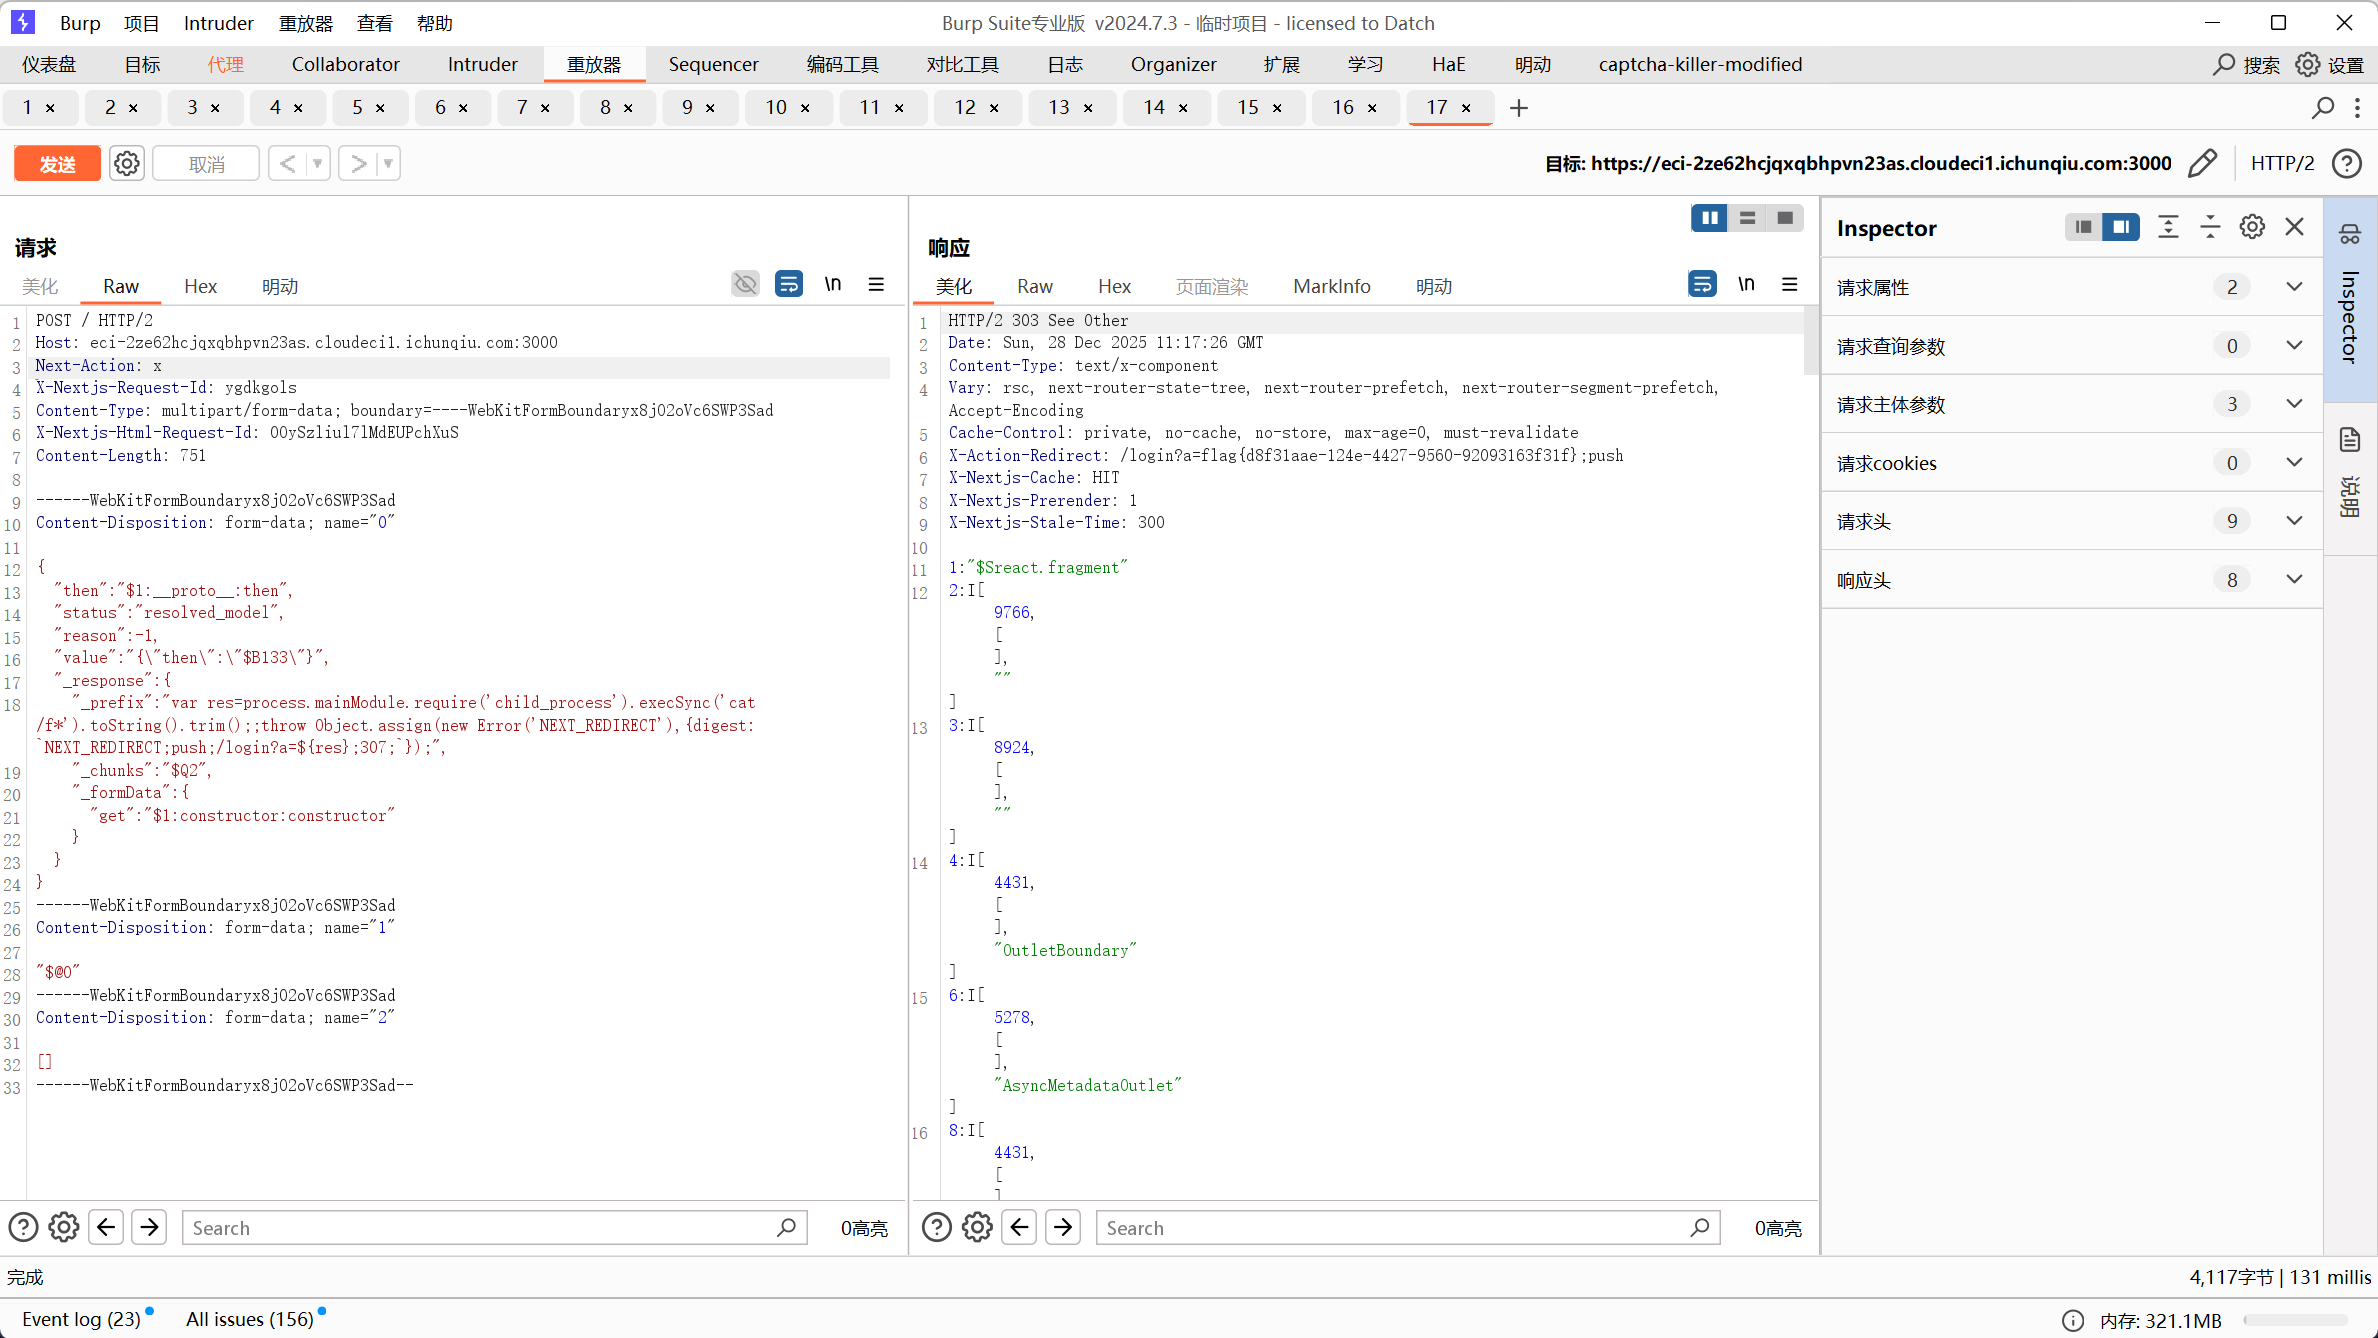Click the memory usage bar

pyautogui.click(x=2295, y=1320)
